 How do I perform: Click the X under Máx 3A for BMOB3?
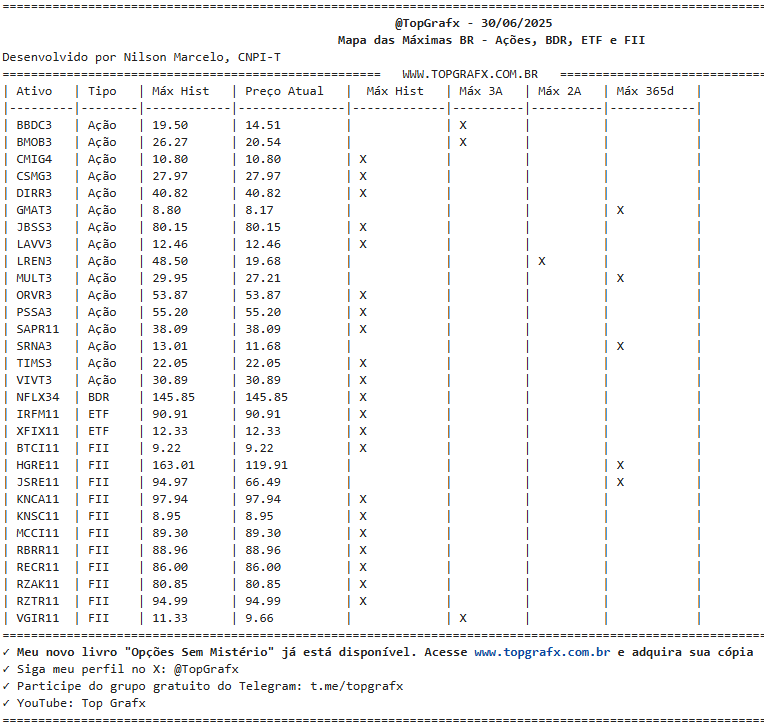(463, 142)
